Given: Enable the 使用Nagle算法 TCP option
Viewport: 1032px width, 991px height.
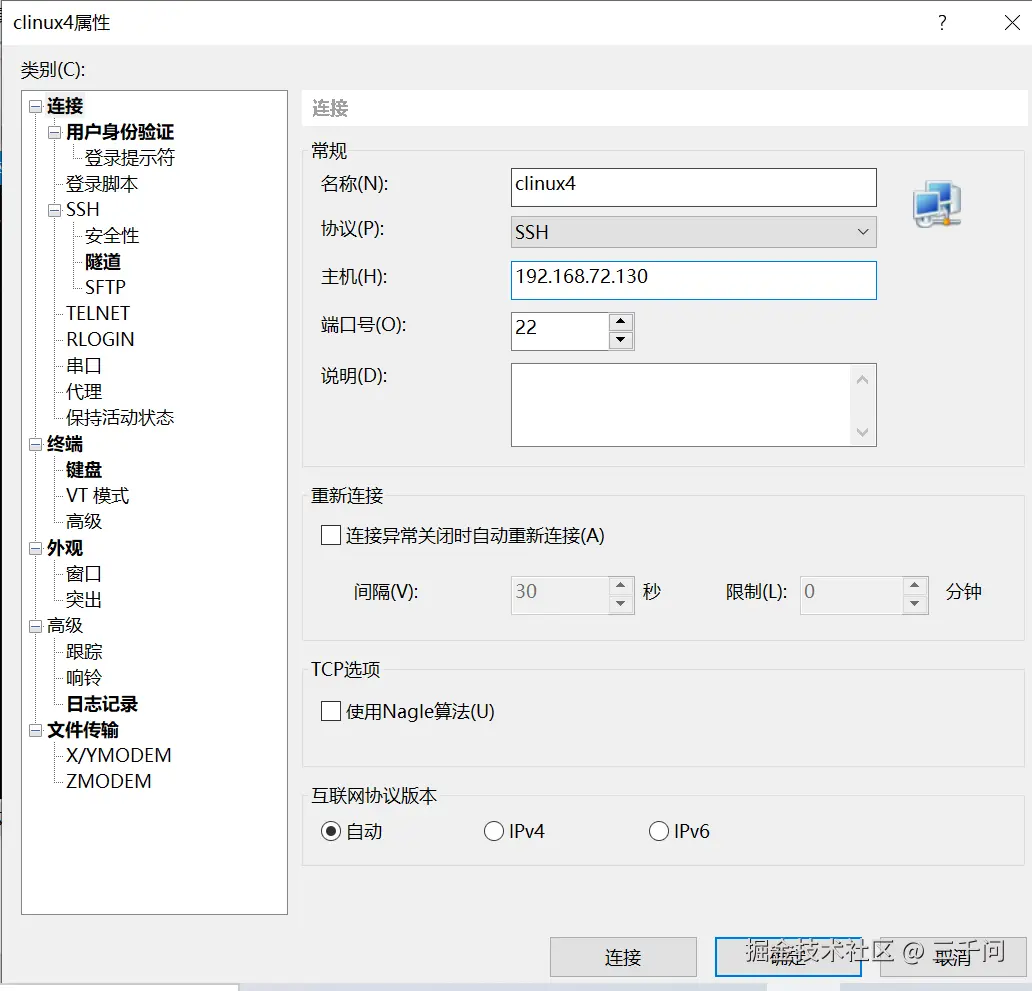Looking at the screenshot, I should [x=330, y=712].
